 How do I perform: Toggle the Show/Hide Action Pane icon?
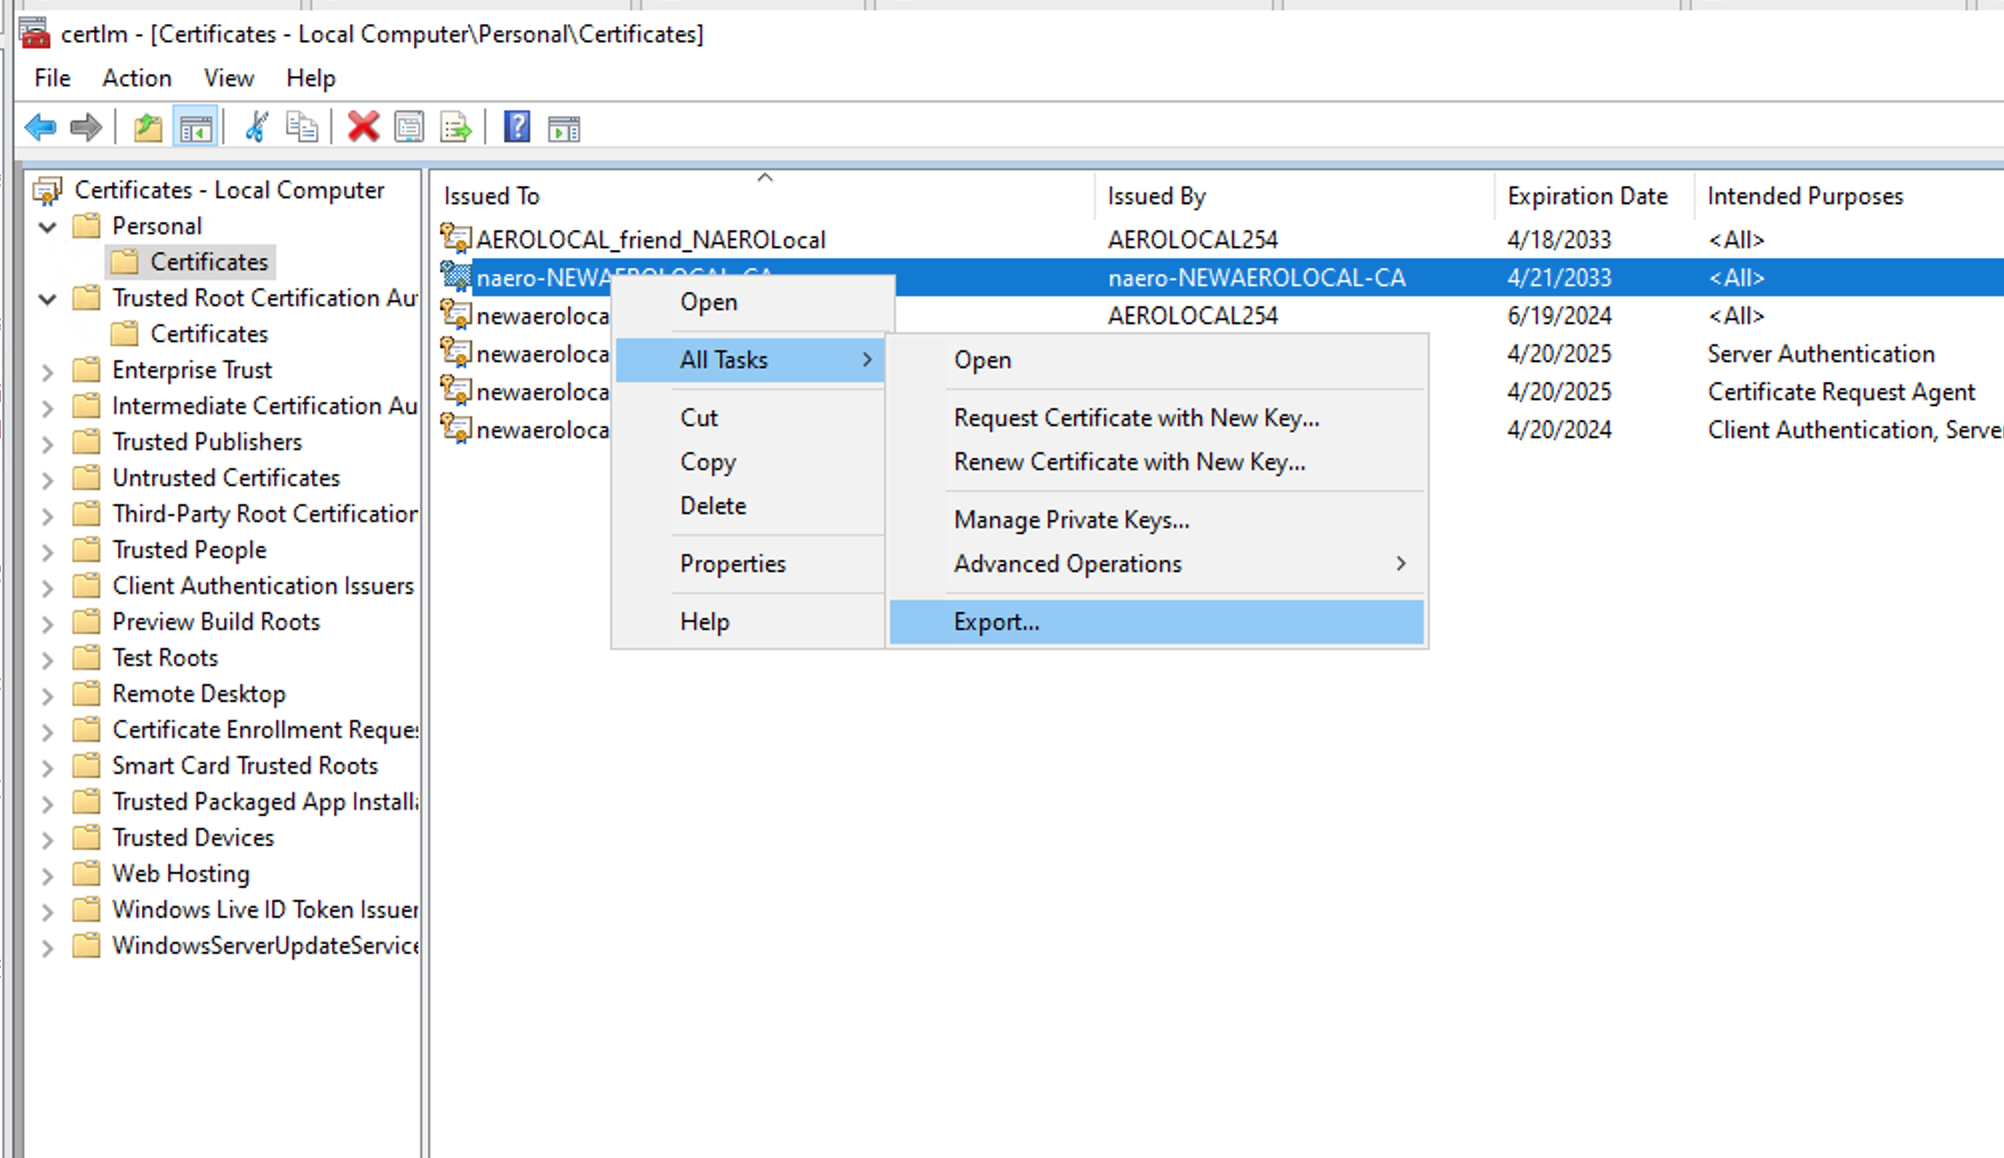tap(564, 127)
